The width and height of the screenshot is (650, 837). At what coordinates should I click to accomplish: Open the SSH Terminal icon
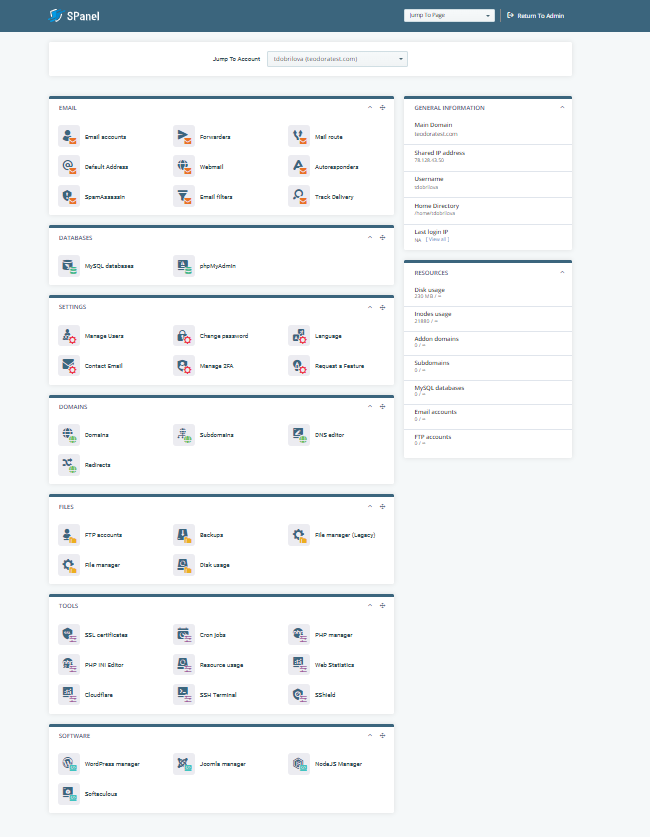coord(184,694)
